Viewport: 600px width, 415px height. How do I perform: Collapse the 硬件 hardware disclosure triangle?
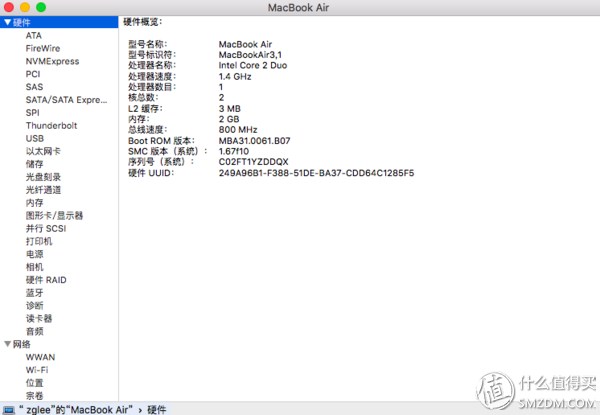pos(7,23)
